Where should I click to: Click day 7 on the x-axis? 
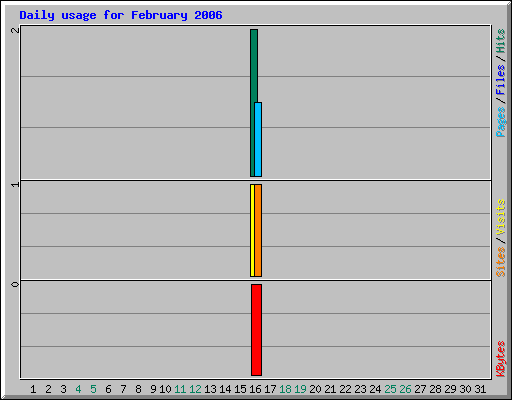click(x=123, y=389)
